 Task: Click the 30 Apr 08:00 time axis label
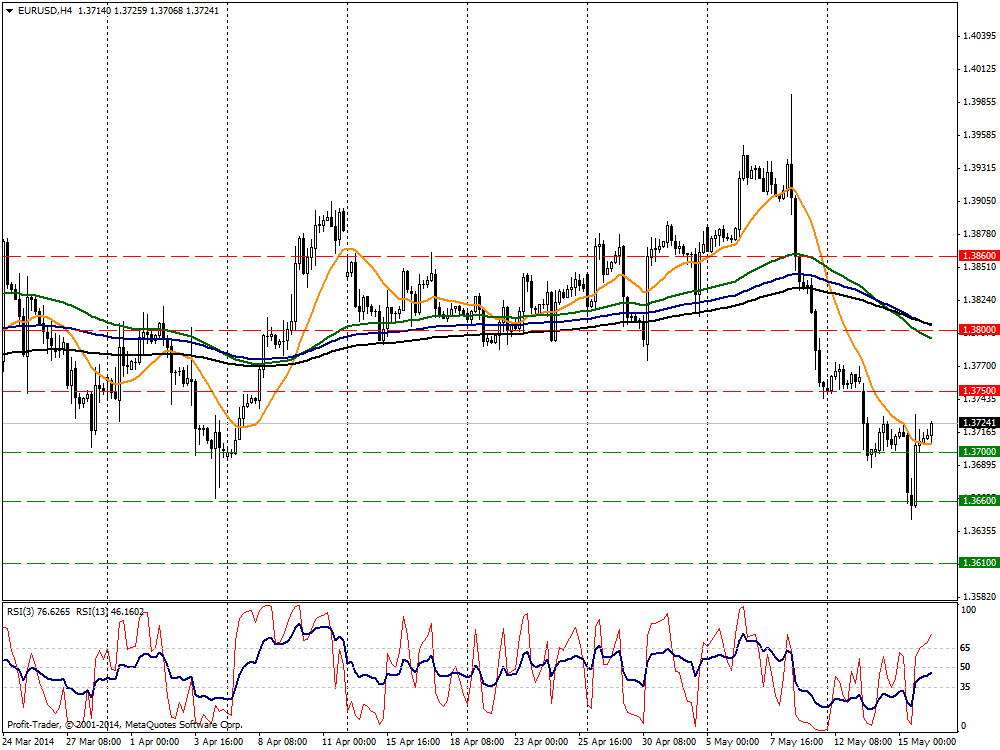coord(669,742)
